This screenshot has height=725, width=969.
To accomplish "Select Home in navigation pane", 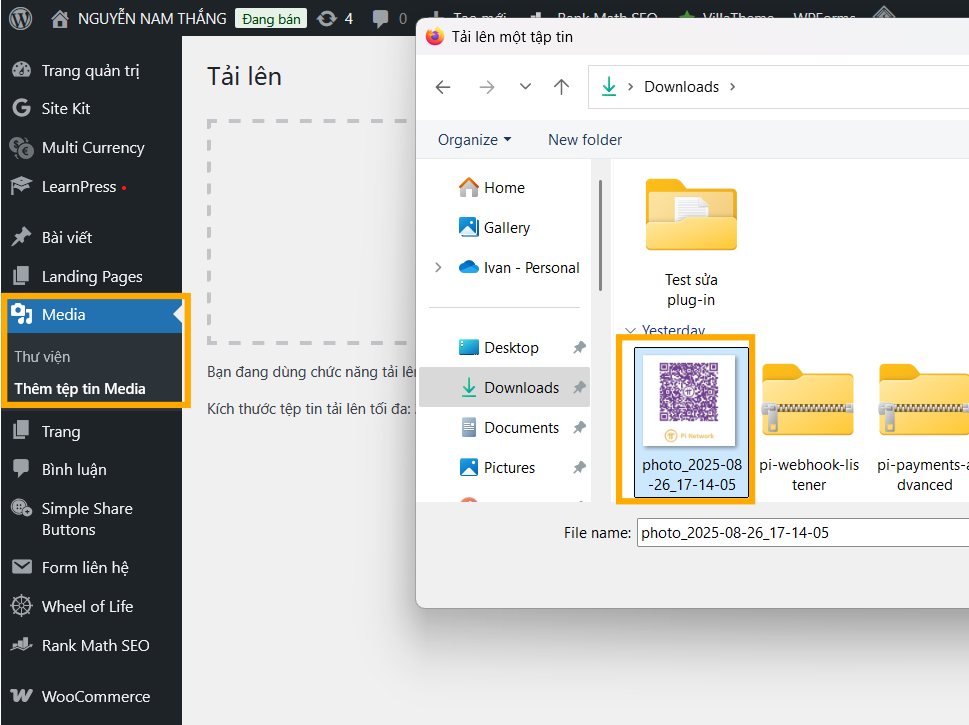I will coord(504,187).
